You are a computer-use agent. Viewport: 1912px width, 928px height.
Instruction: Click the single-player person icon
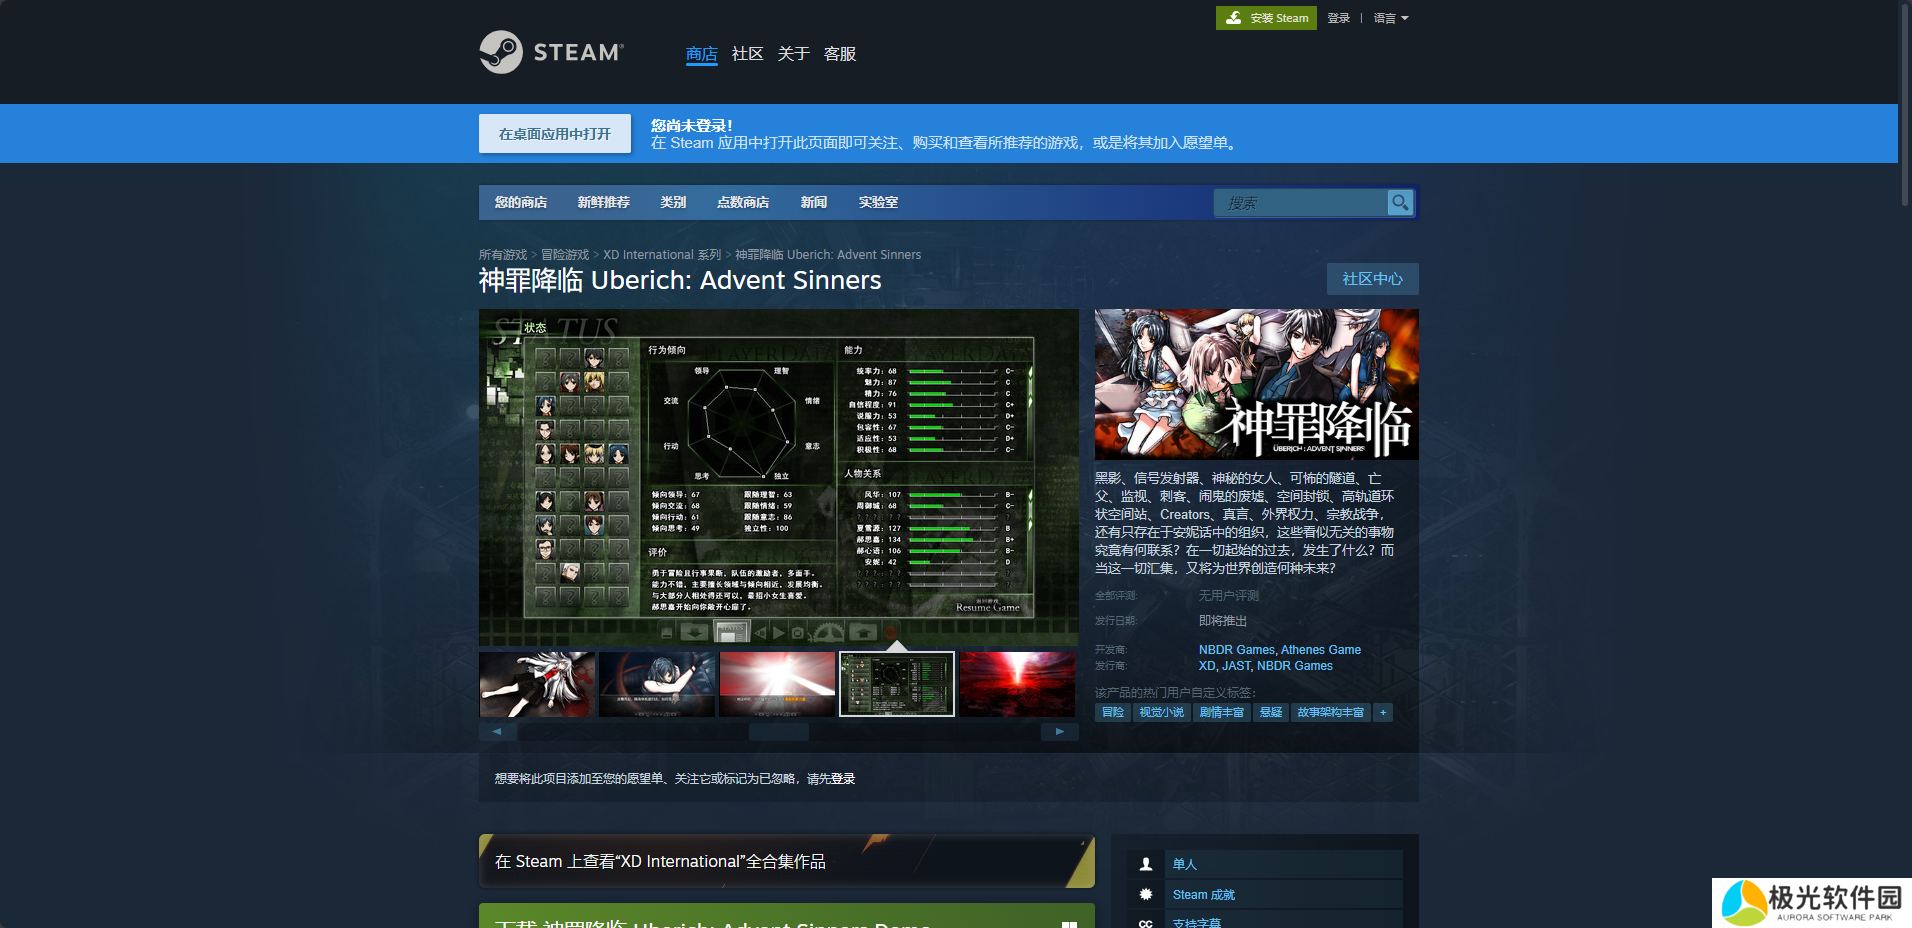point(1146,864)
